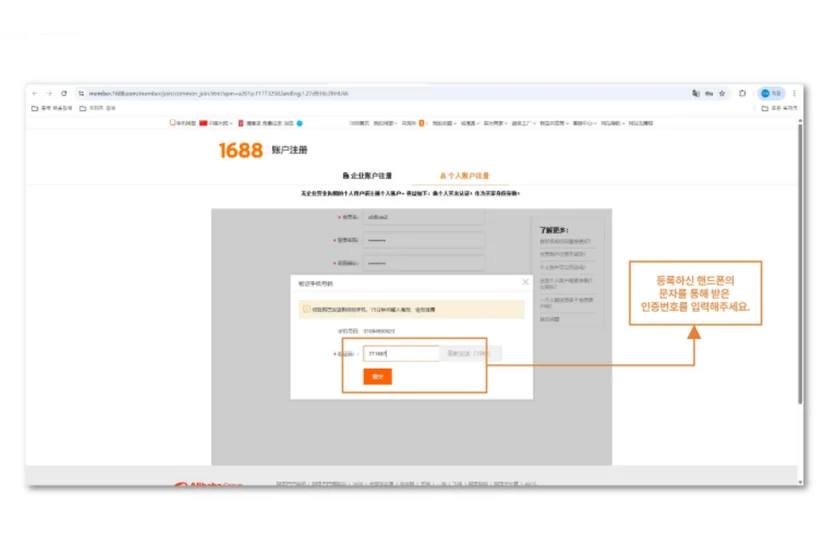The height and width of the screenshot is (552, 828).
Task: Submit the verification code with orange button
Action: (378, 377)
